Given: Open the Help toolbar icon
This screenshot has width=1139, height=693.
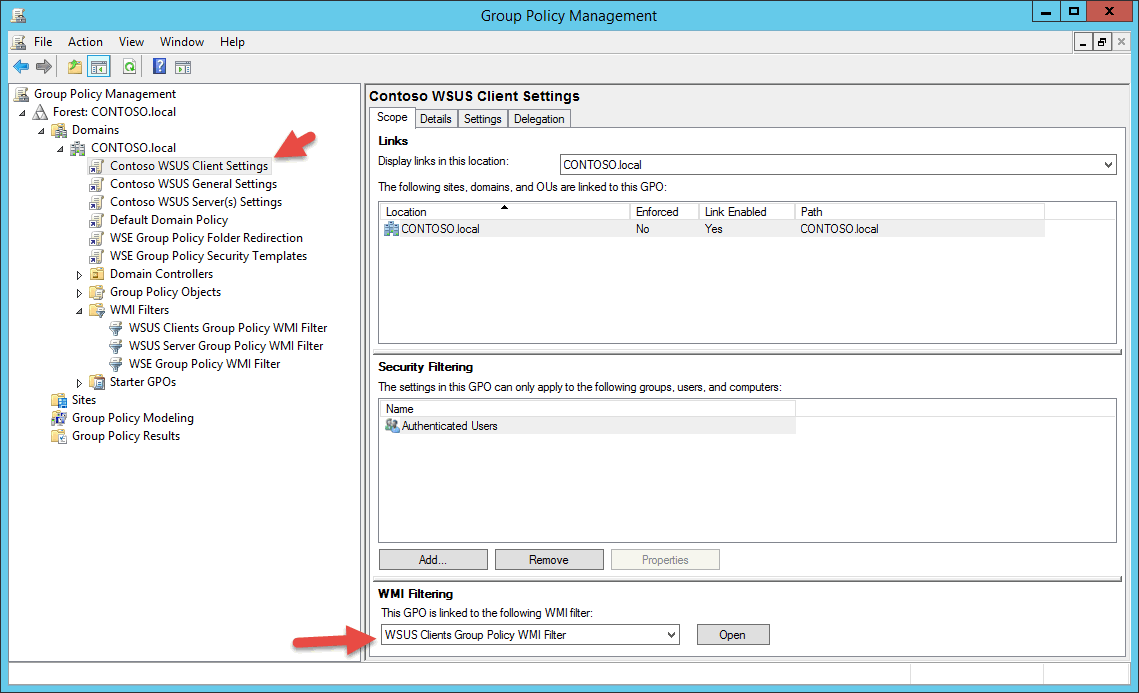Looking at the screenshot, I should click(159, 67).
